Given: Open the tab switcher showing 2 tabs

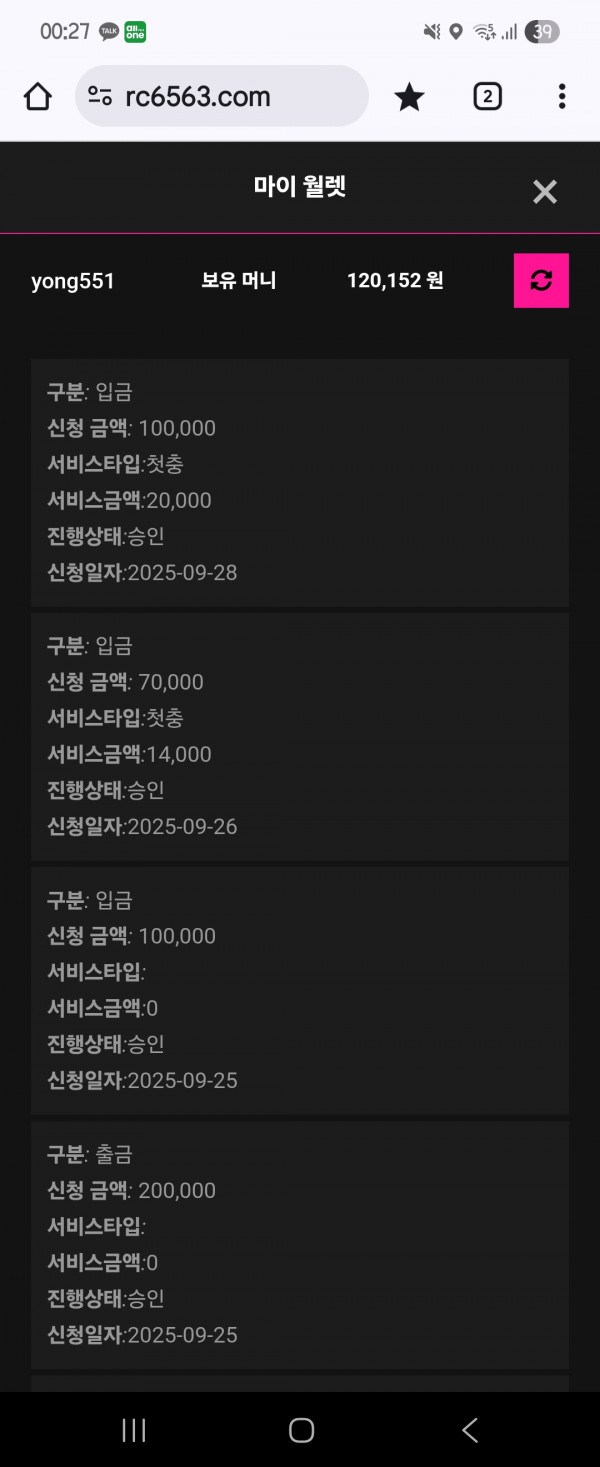Looking at the screenshot, I should click(487, 96).
